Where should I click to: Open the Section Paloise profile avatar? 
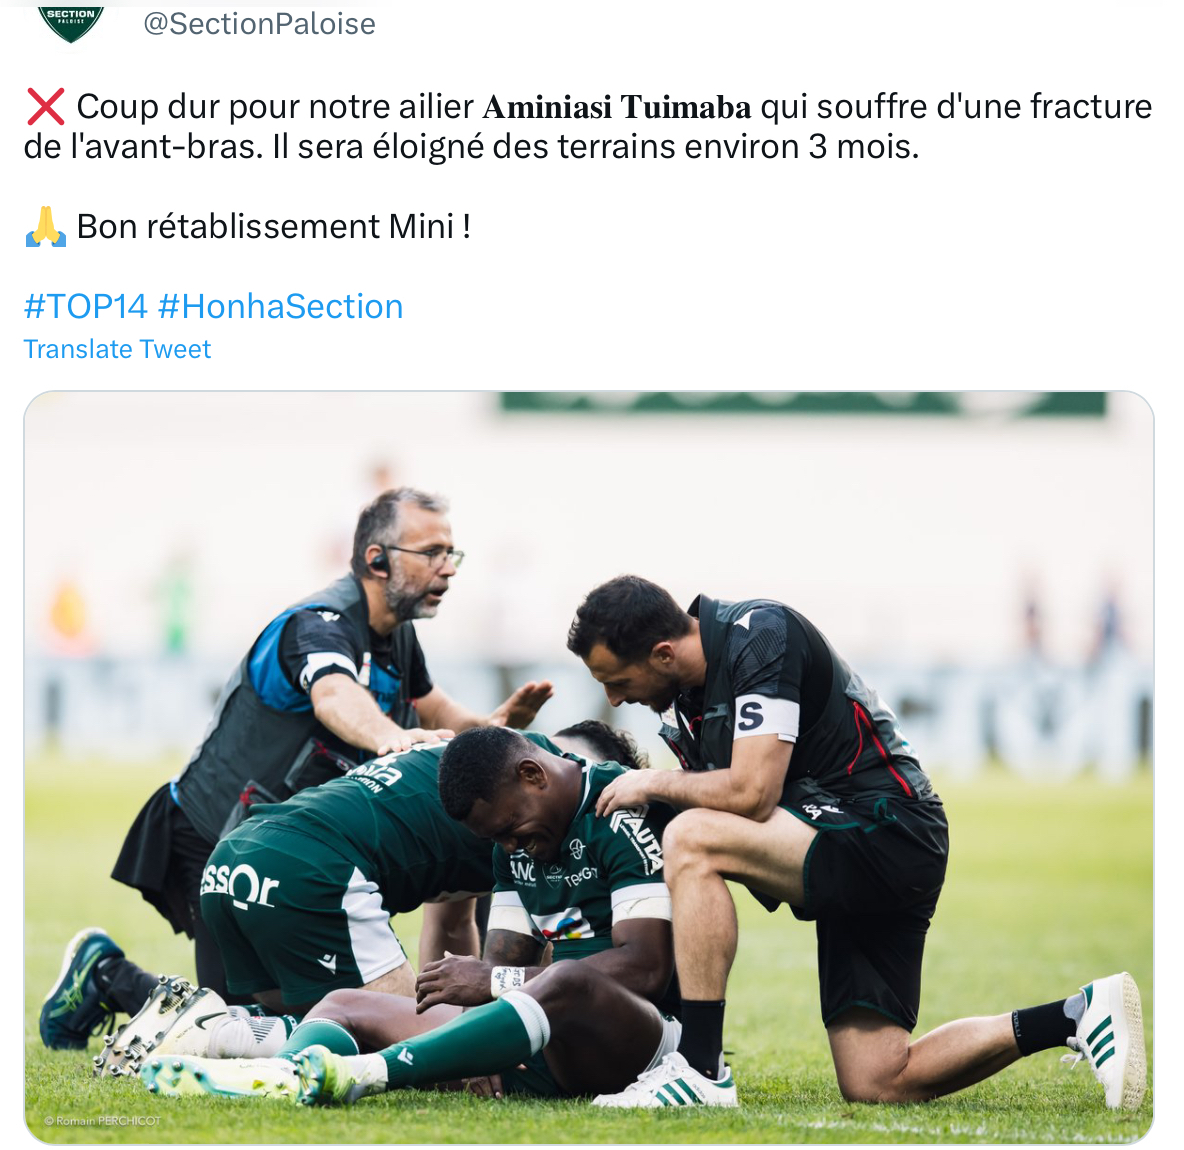point(70,23)
